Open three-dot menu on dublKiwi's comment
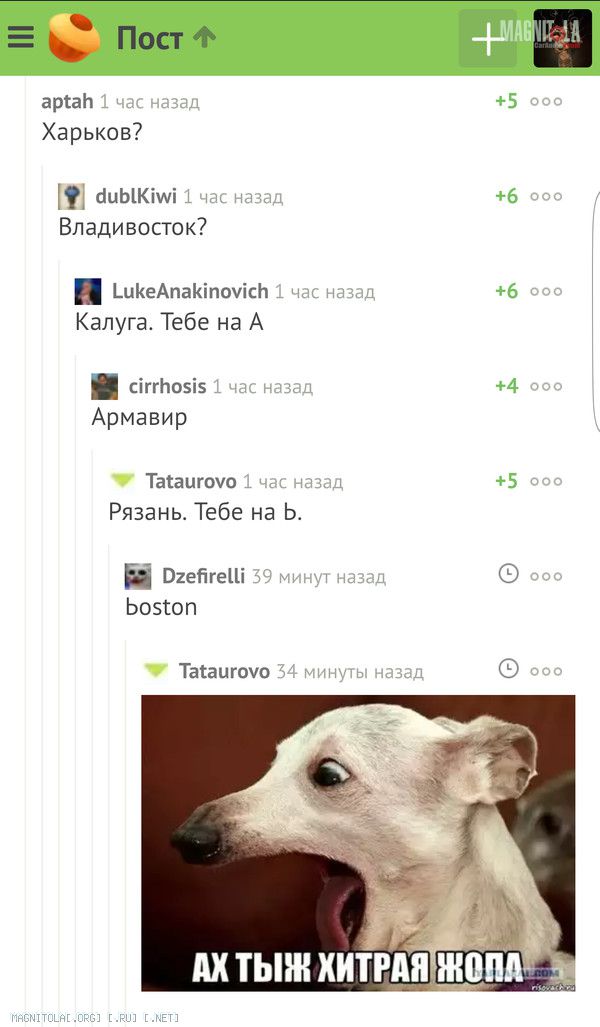 (x=546, y=196)
